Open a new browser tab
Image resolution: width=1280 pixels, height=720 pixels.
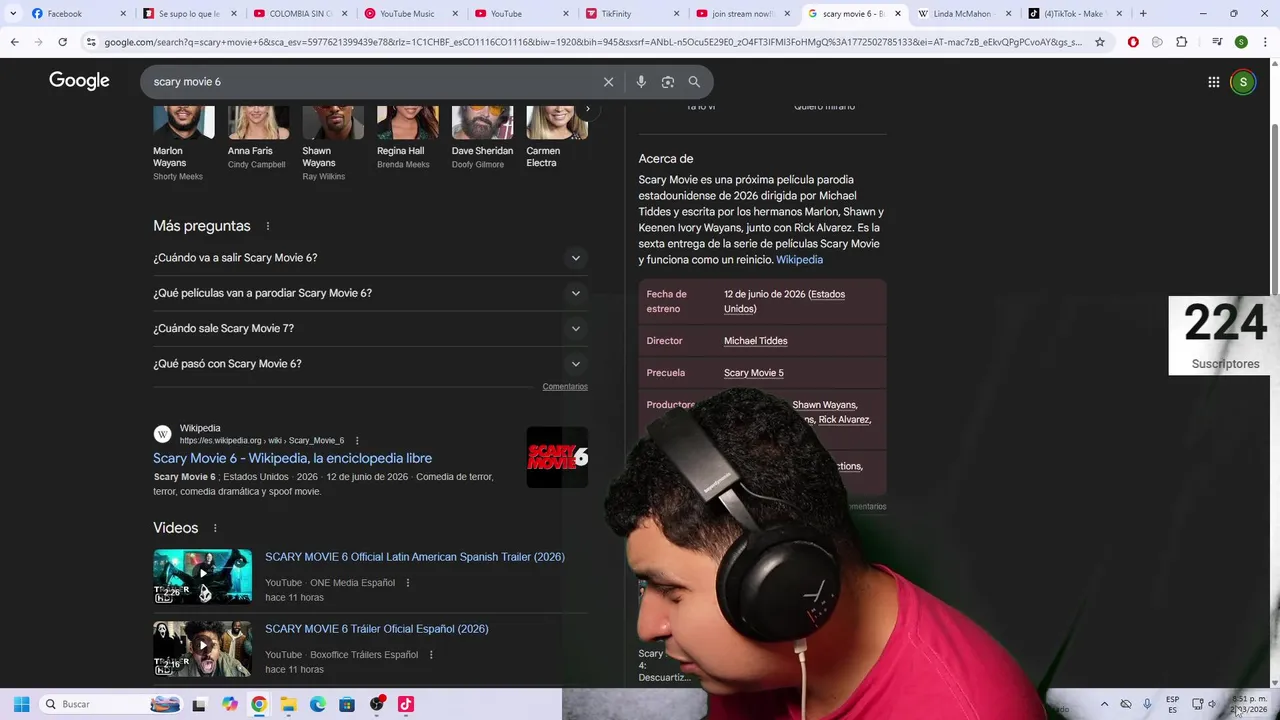1143,14
